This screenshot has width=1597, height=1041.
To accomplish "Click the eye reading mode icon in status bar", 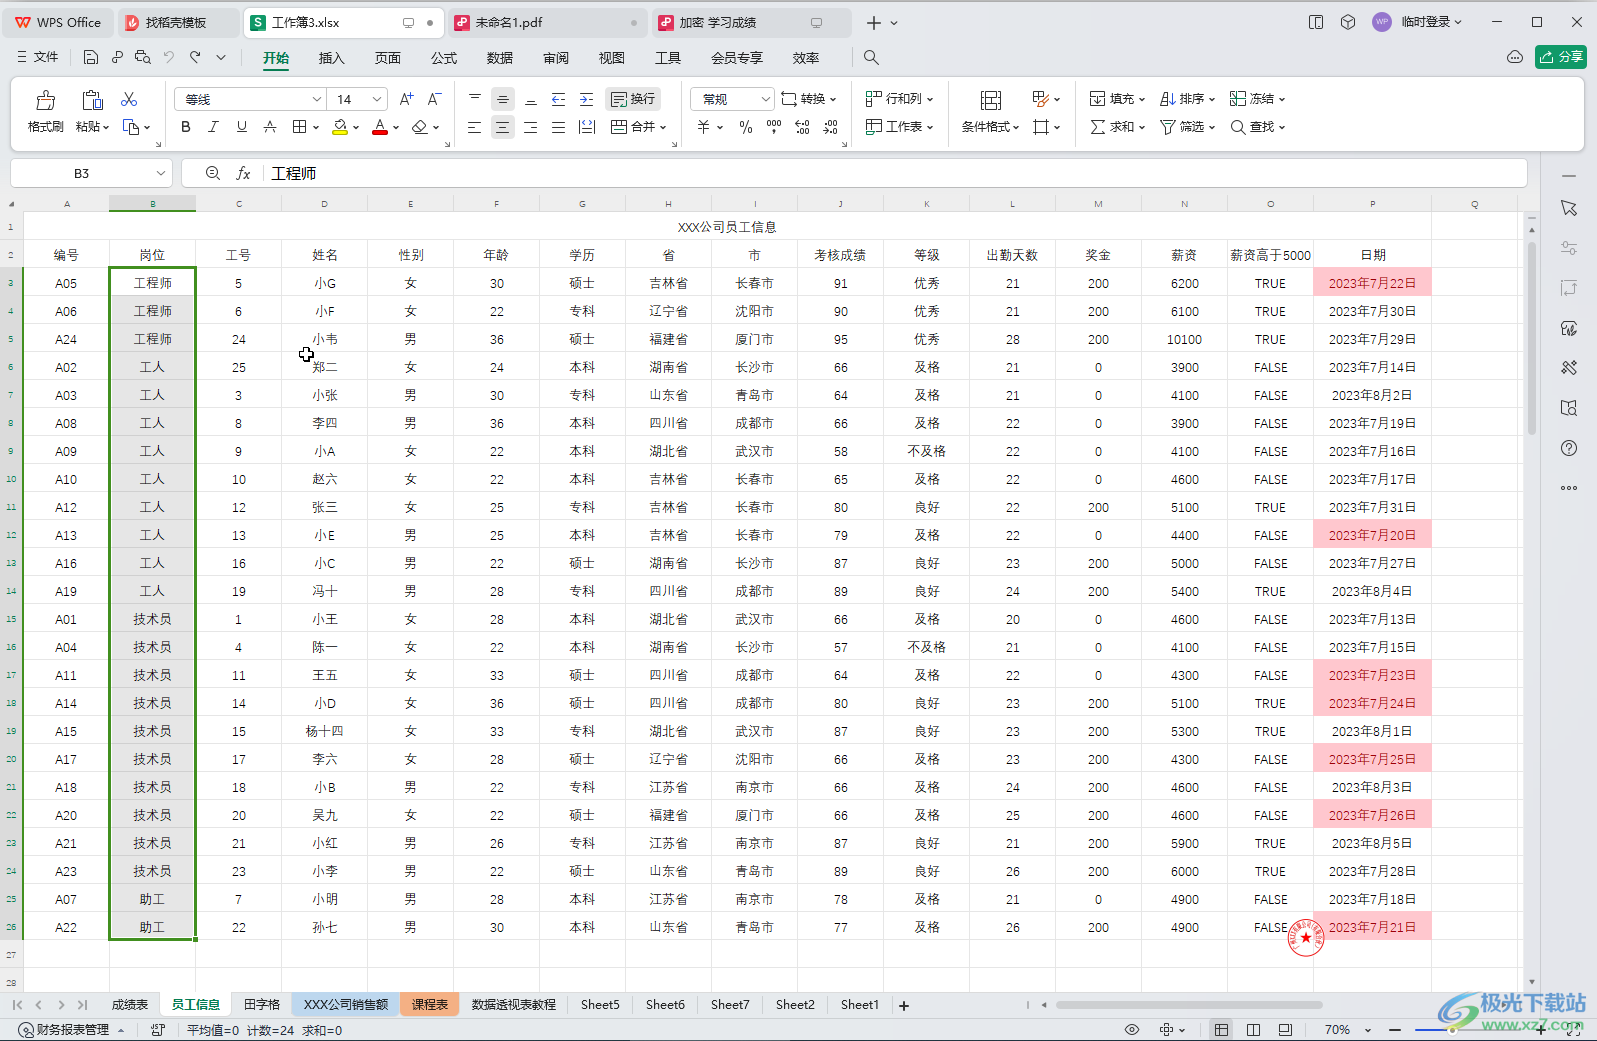I will tap(1132, 1029).
